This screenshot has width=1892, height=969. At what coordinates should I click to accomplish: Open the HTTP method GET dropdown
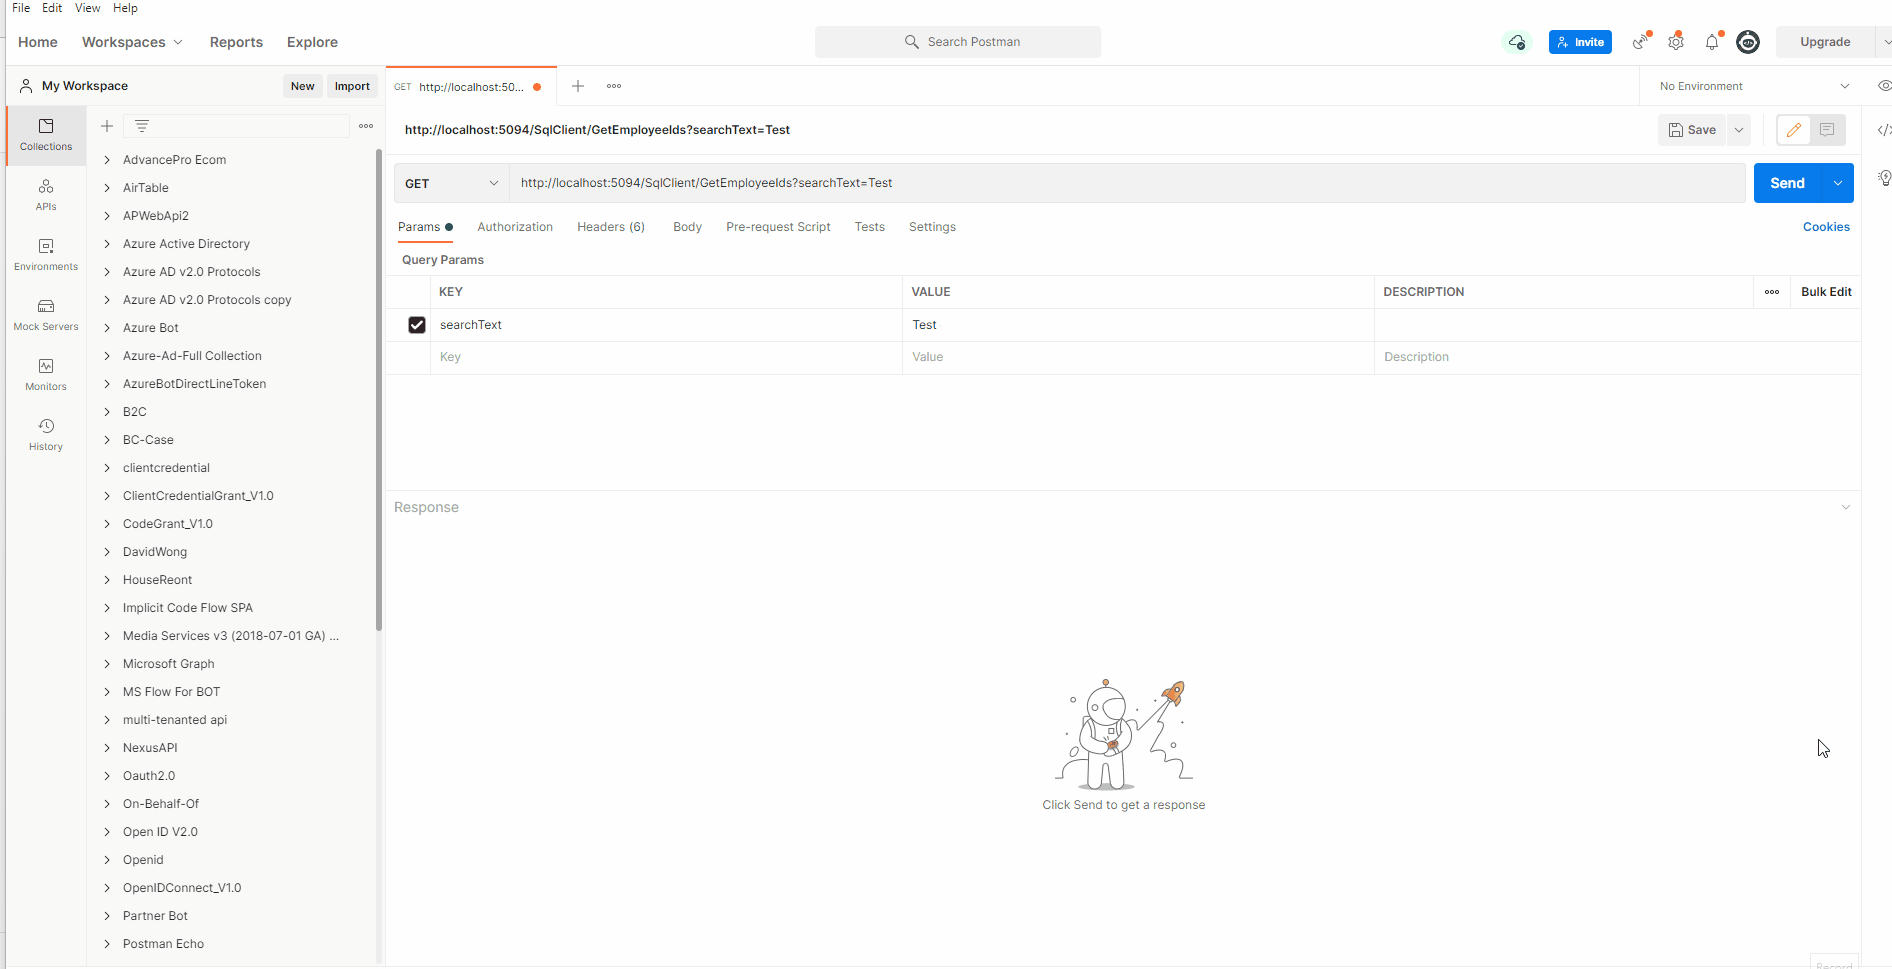451,183
